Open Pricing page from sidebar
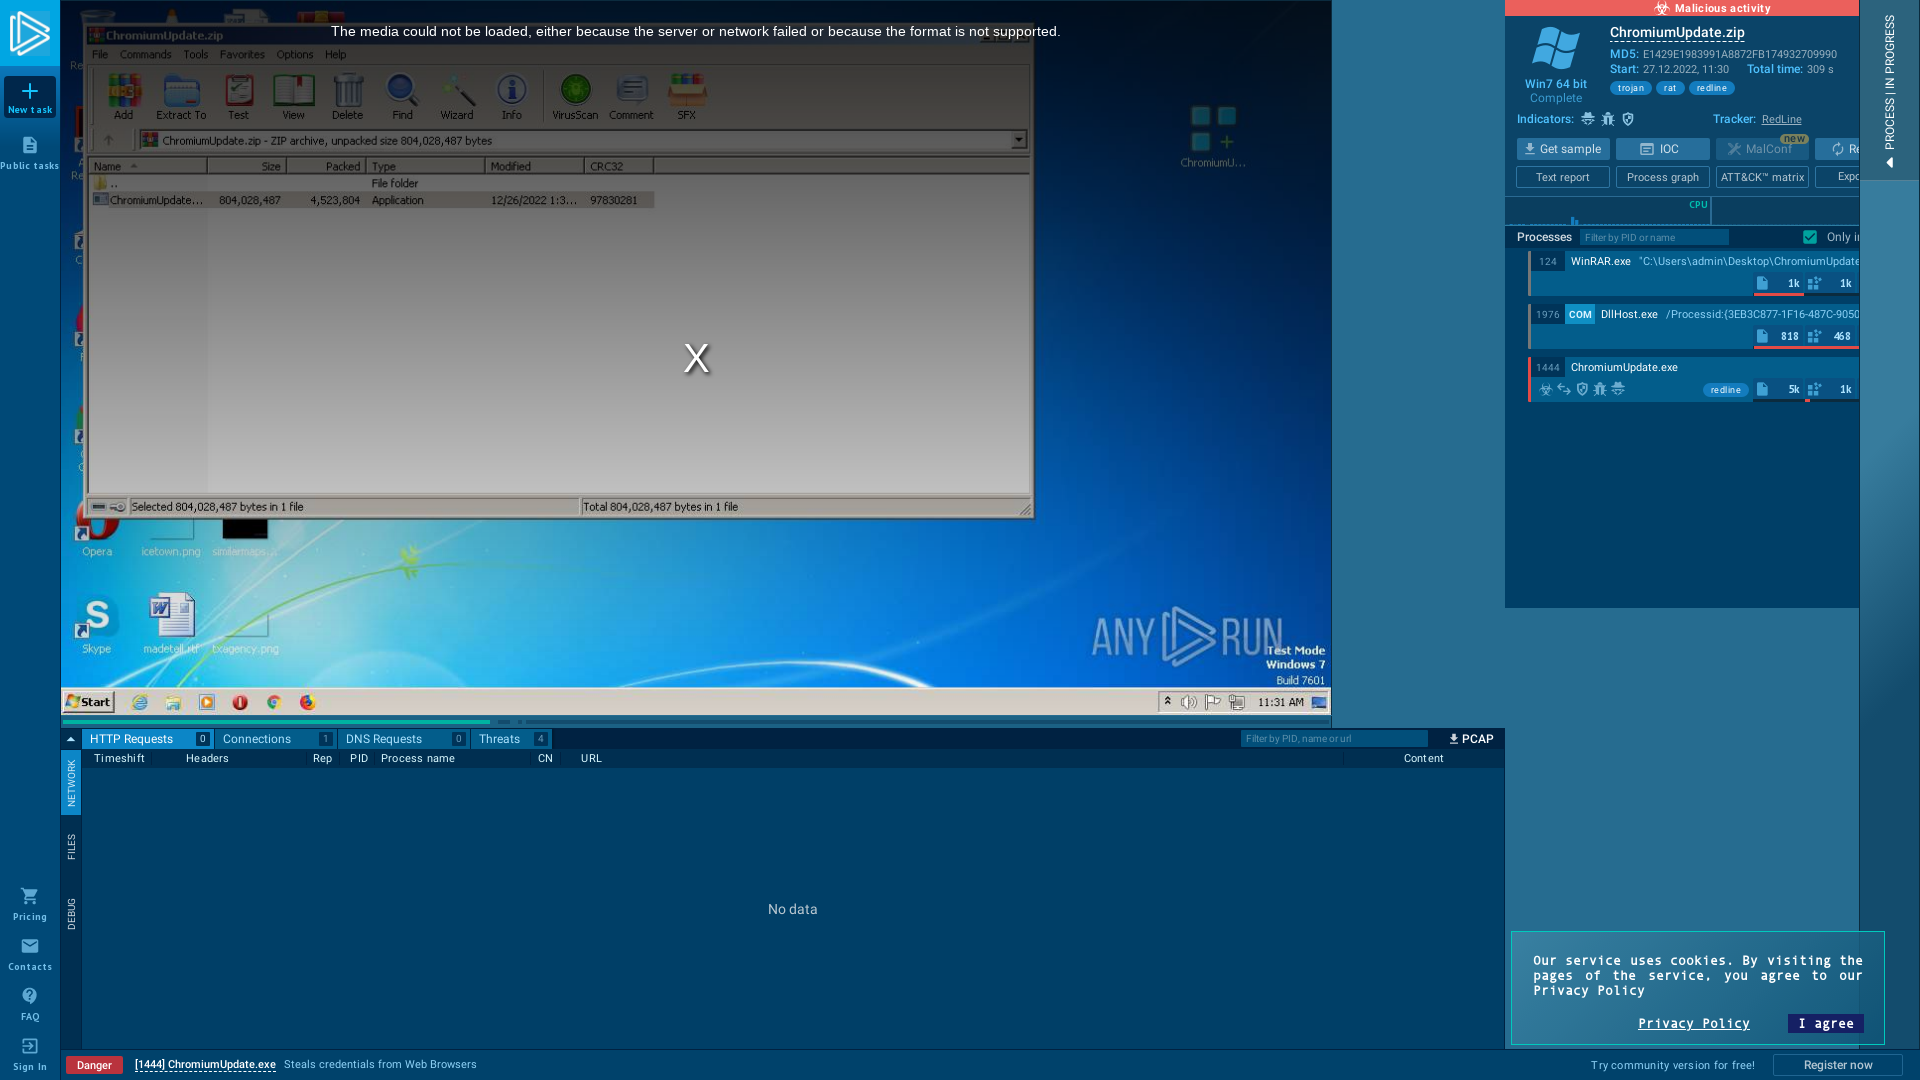 (x=30, y=904)
